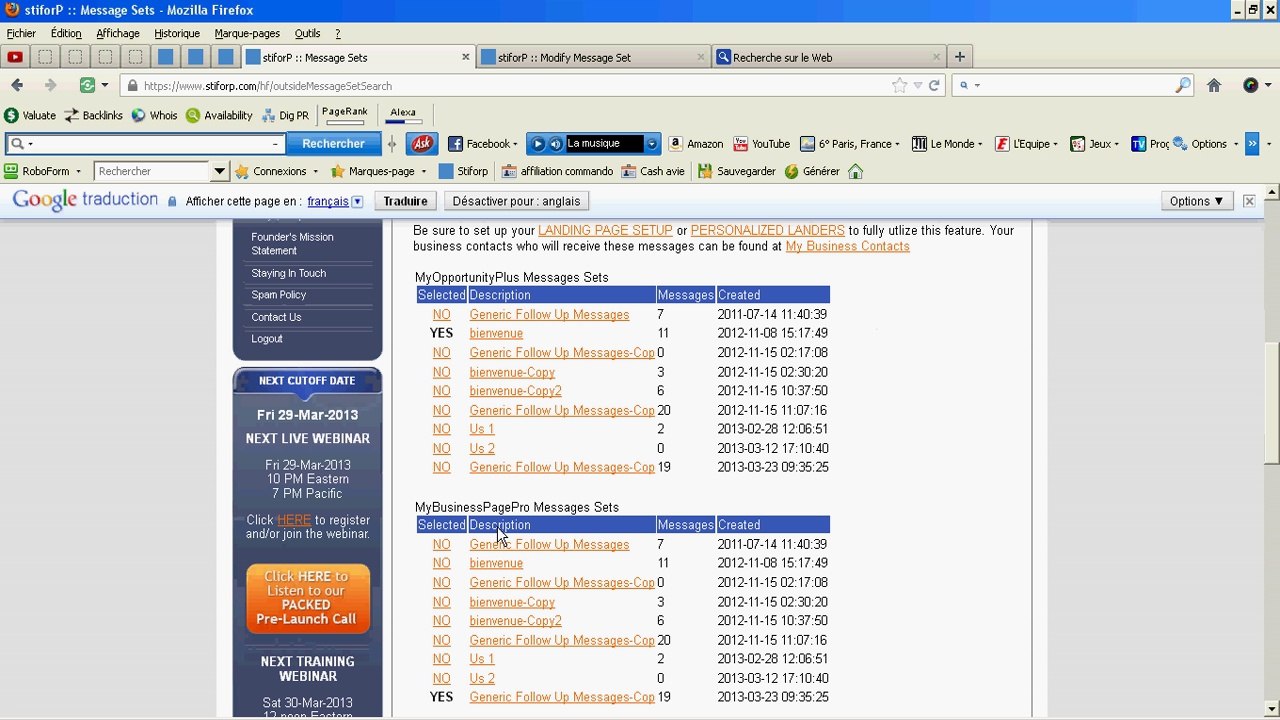Open the PERSONALIZED LANDERS link
Viewport: 1280px width, 720px height.
[x=767, y=230]
